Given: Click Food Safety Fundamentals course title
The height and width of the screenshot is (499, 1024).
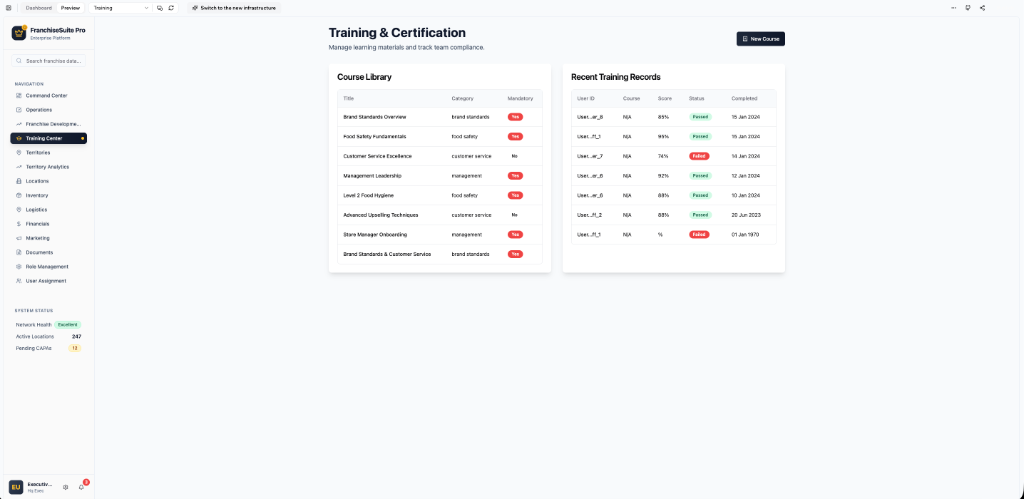Looking at the screenshot, I should (375, 137).
